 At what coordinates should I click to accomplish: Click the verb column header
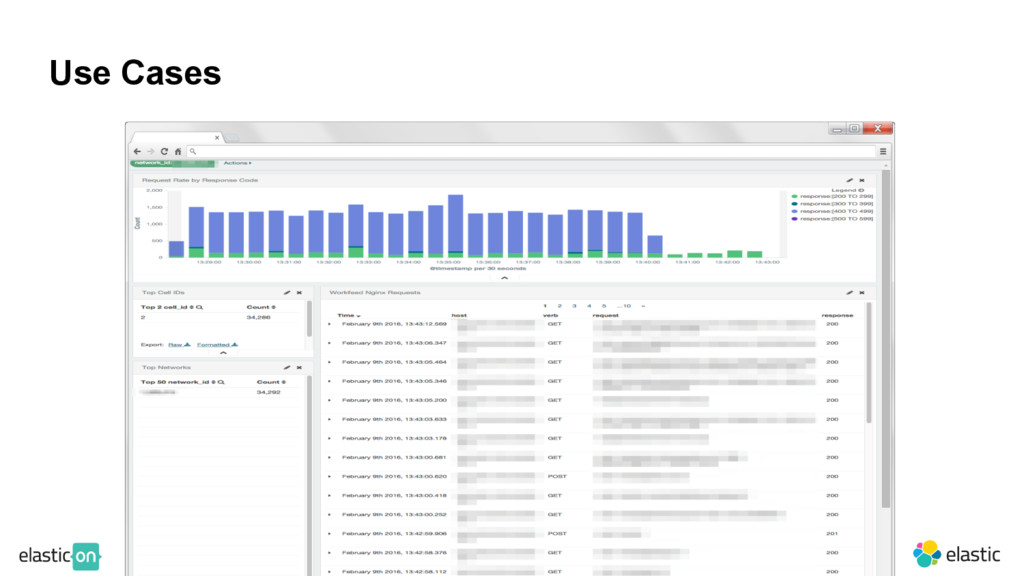click(x=551, y=315)
